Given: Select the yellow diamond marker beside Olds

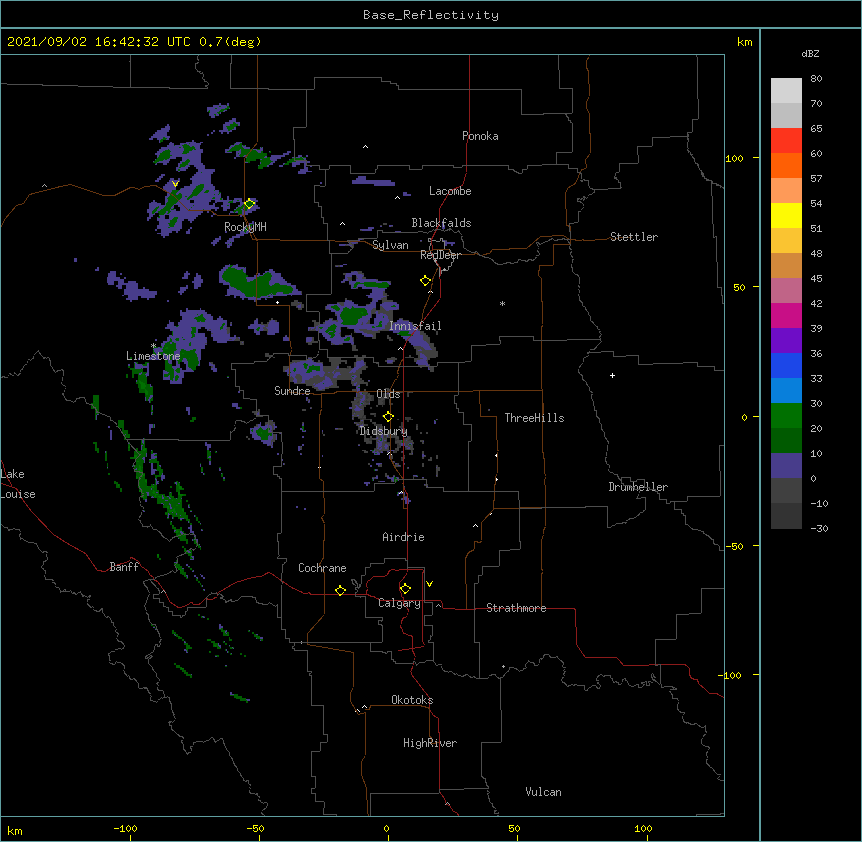Looking at the screenshot, I should pos(388,417).
